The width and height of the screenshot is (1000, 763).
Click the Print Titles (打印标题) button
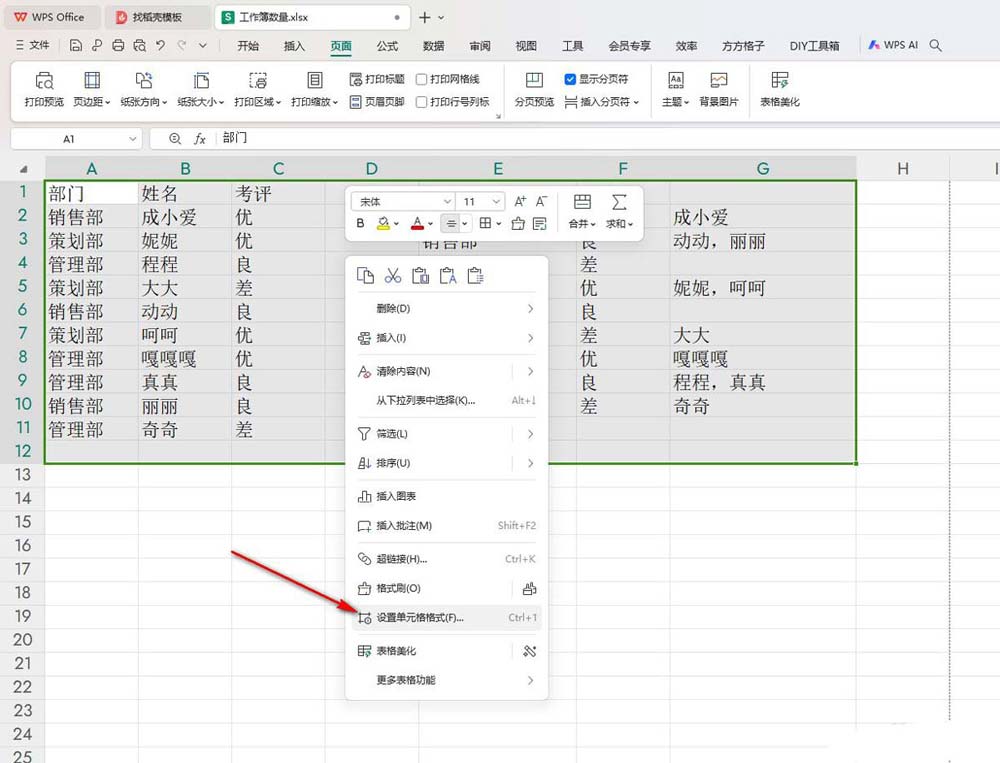[377, 79]
